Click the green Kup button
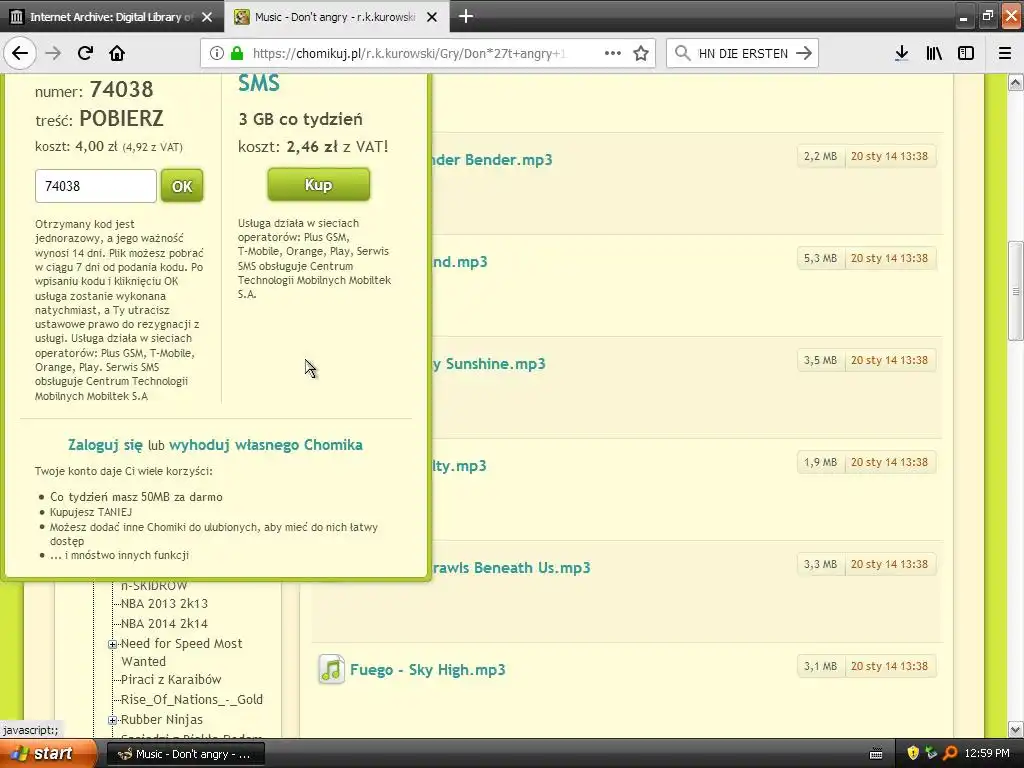The height and width of the screenshot is (768, 1024). (x=319, y=185)
